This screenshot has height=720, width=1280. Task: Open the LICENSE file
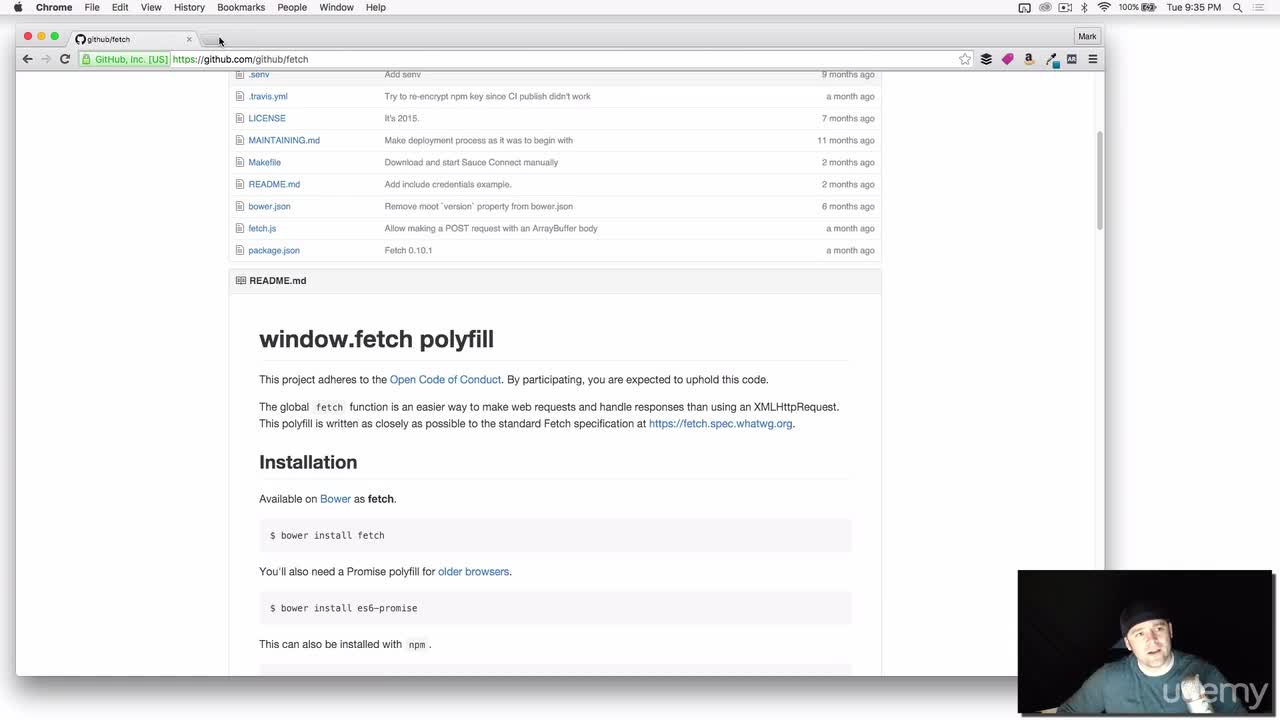(267, 118)
